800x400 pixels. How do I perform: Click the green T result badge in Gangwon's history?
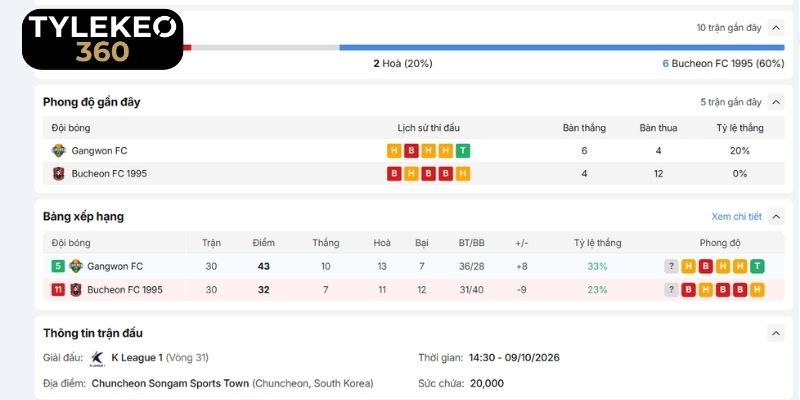463,151
